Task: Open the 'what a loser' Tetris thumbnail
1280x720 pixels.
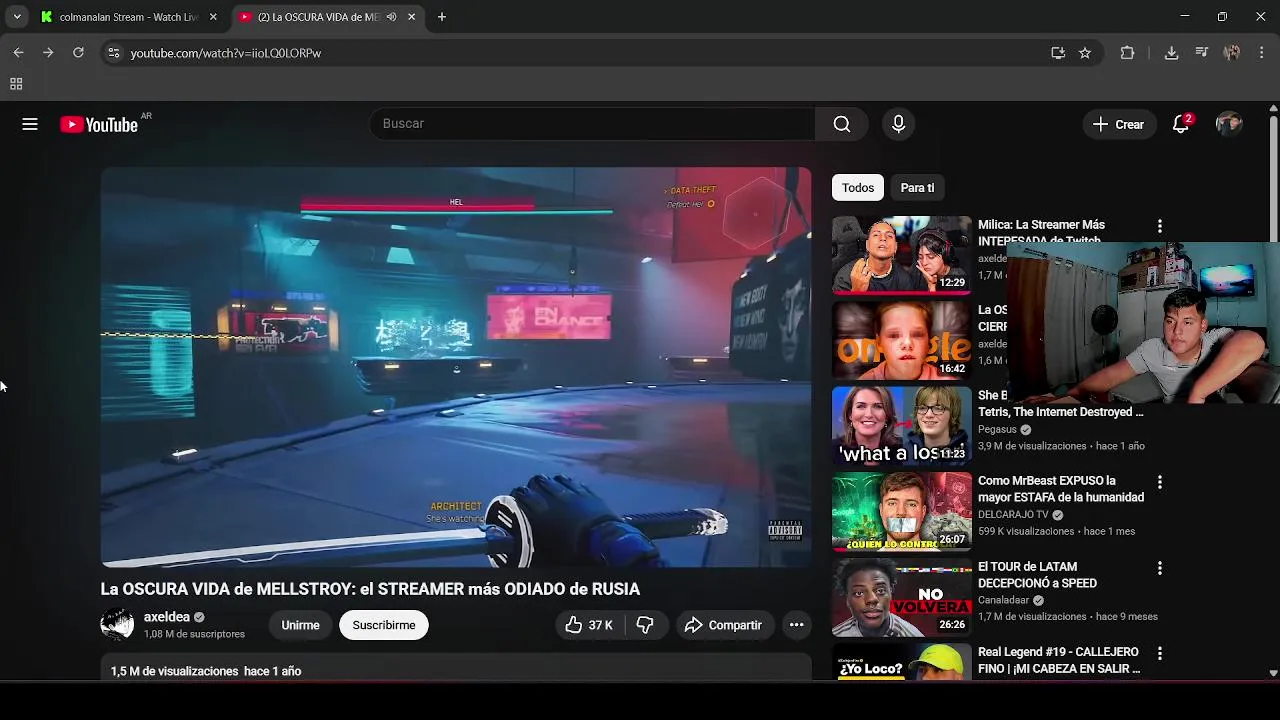Action: tap(902, 426)
